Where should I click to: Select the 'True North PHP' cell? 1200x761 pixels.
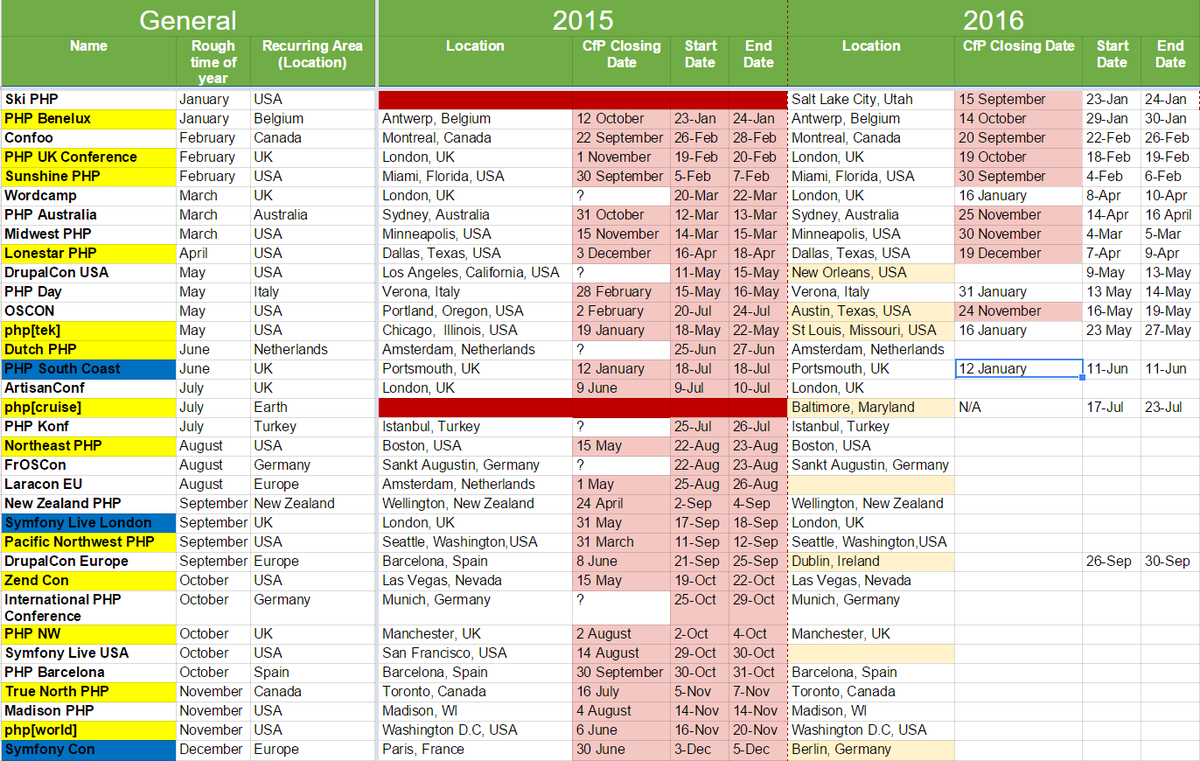tap(89, 691)
